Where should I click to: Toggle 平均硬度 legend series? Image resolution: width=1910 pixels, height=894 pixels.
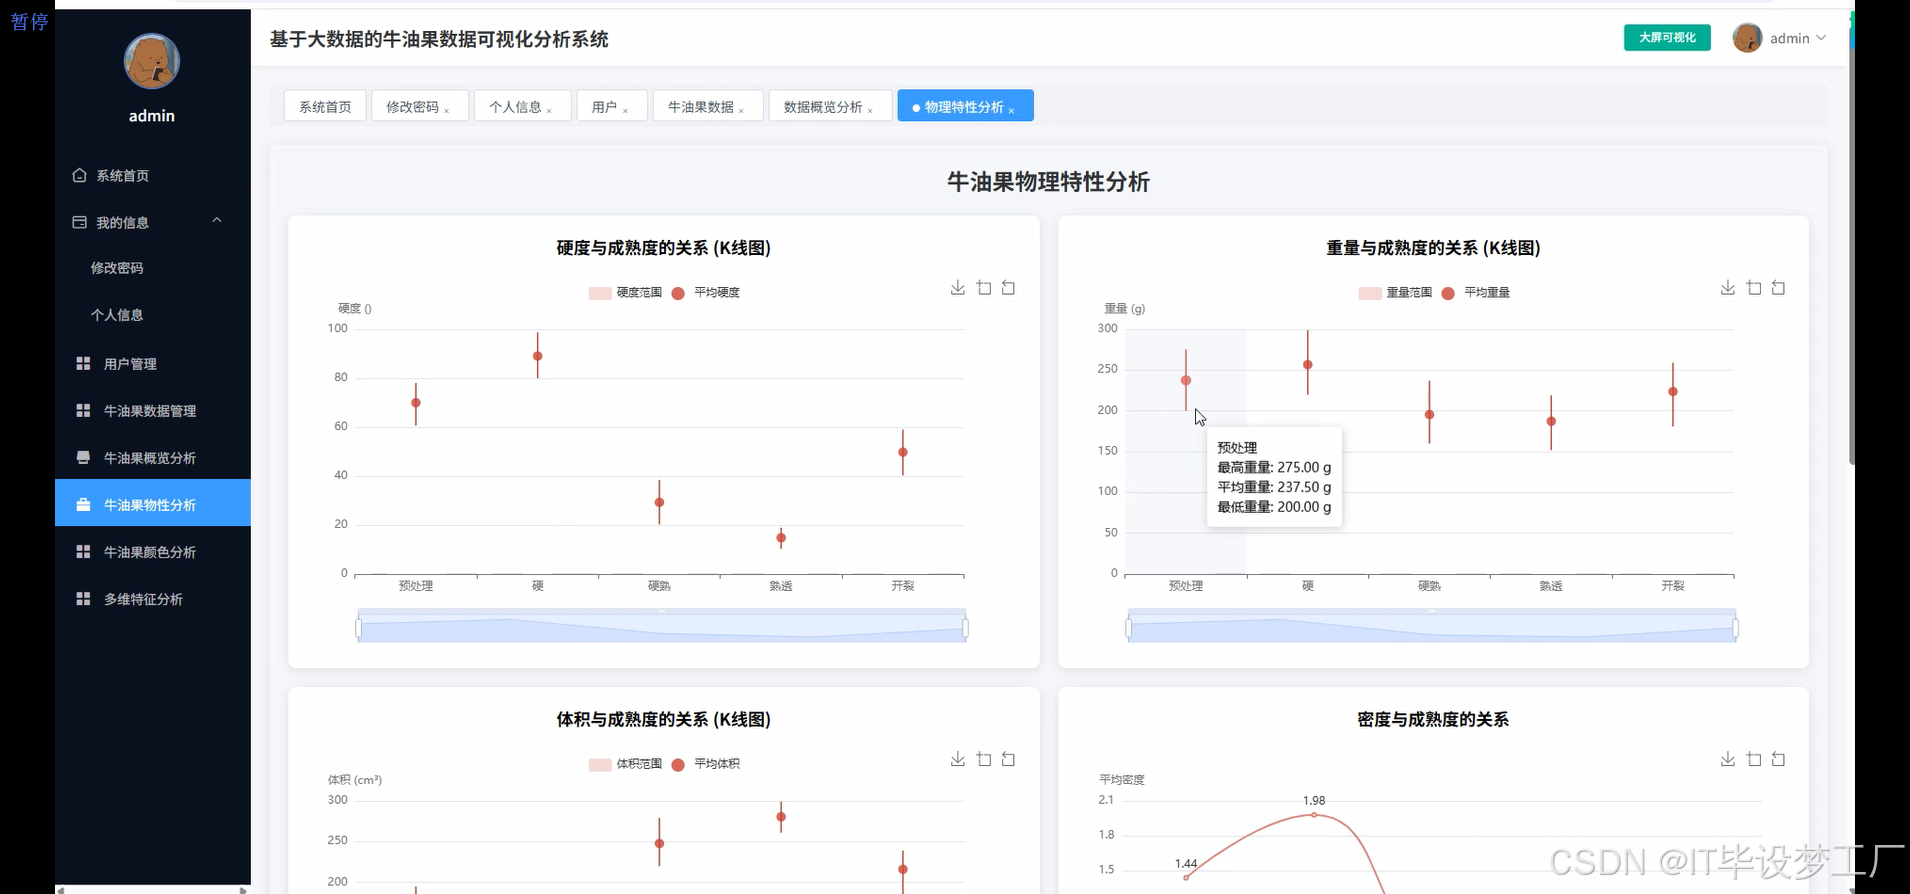706,293
